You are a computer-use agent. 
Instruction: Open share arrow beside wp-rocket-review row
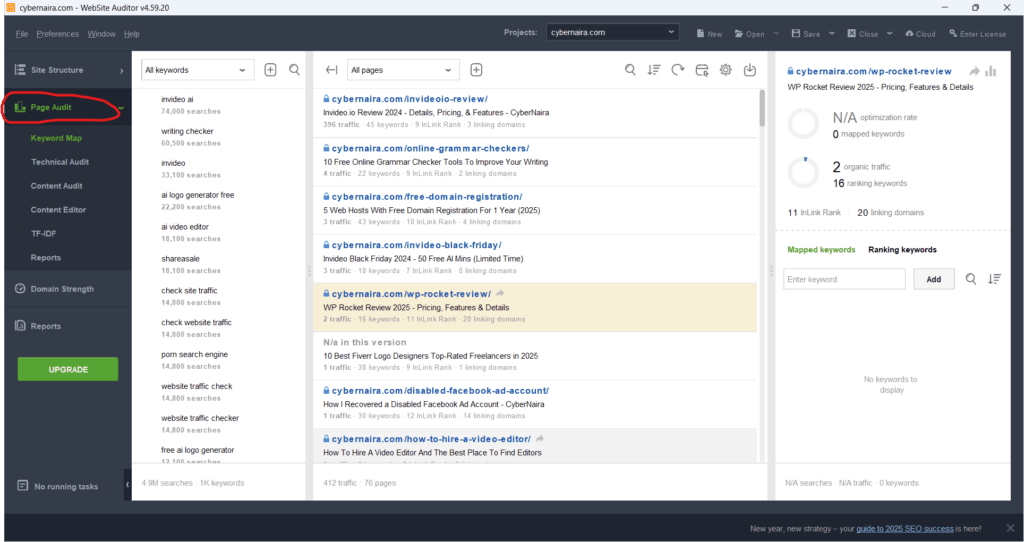coord(500,294)
